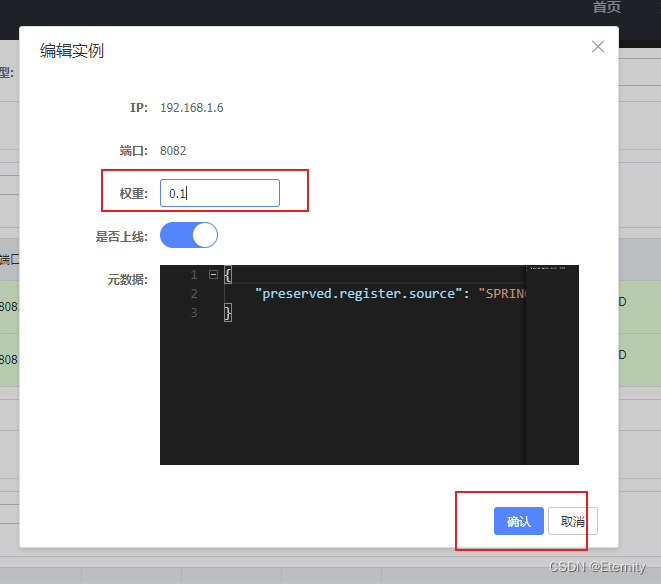Click line number 2 in the editor gutter
Image resolution: width=661 pixels, height=584 pixels.
click(194, 293)
